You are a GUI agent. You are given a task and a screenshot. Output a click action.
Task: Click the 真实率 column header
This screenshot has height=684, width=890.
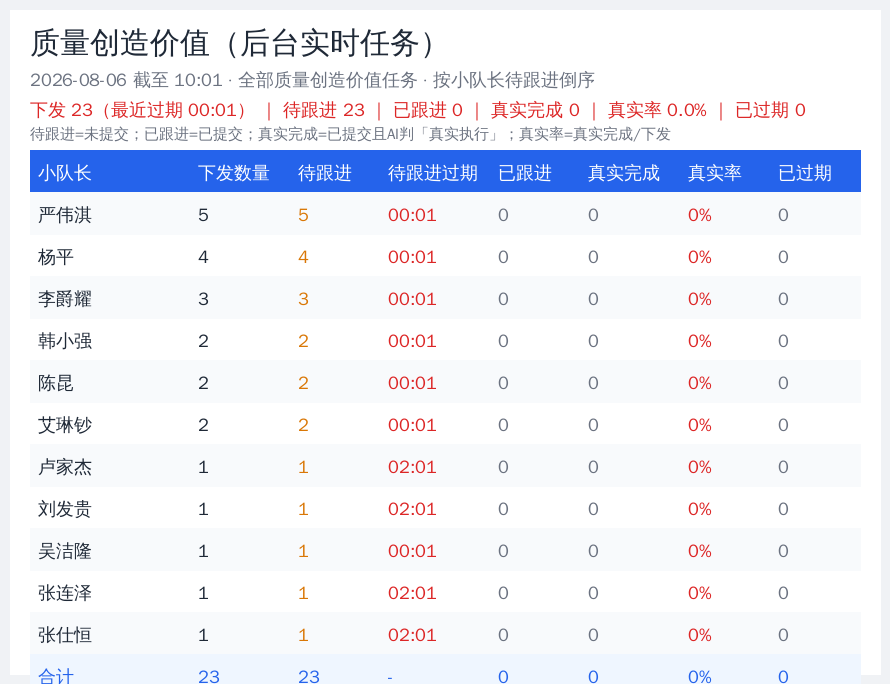pyautogui.click(x=715, y=173)
